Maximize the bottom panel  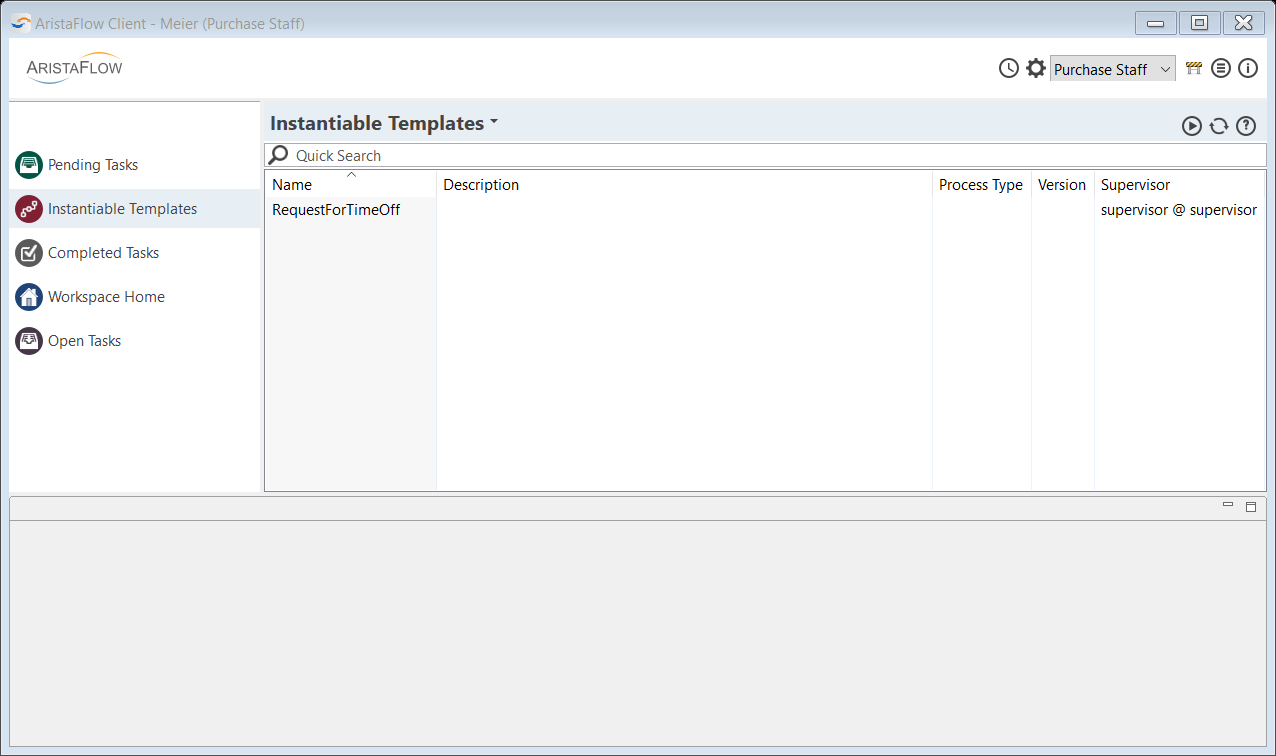tap(1250, 507)
